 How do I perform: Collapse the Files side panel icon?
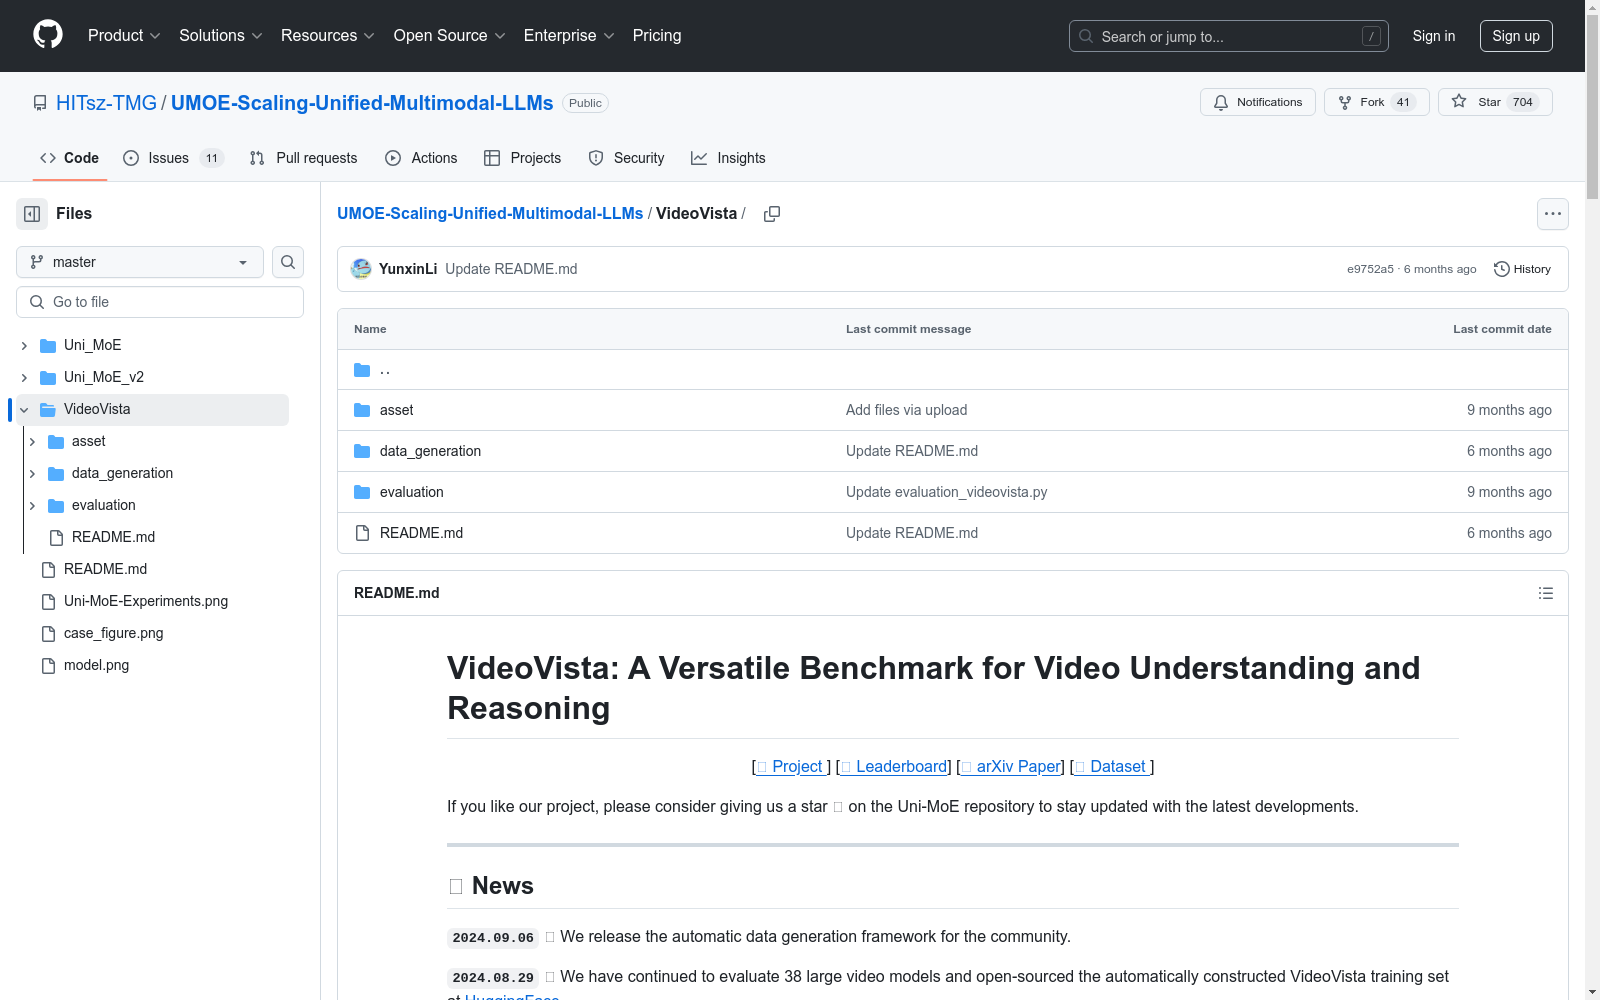(32, 214)
